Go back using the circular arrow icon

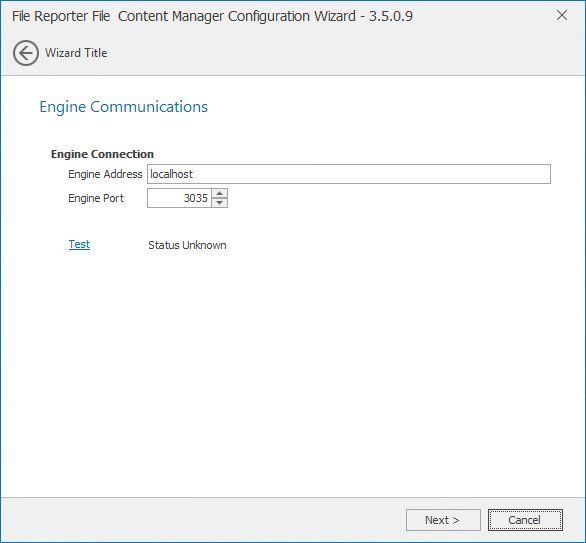(x=26, y=53)
